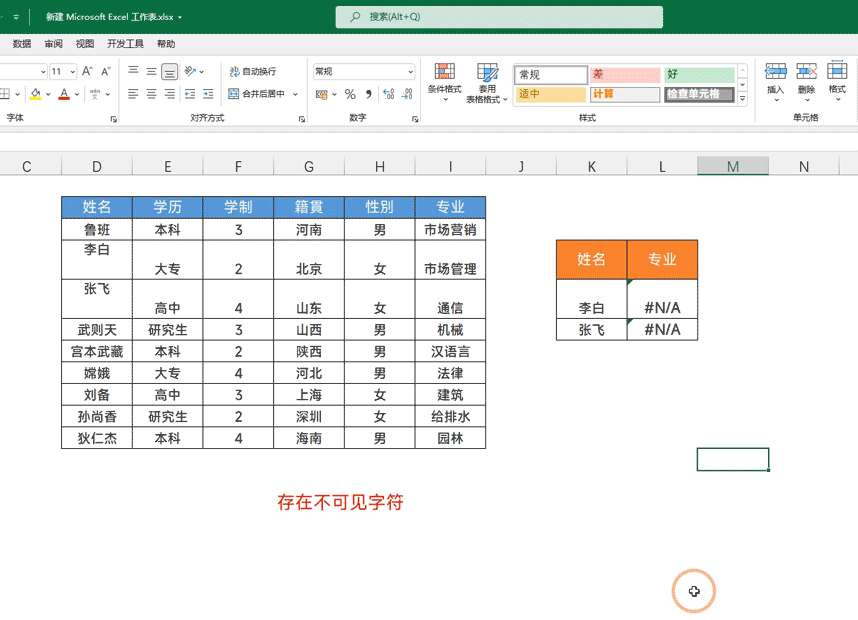The height and width of the screenshot is (620, 858).
Task: Click the red font color icon
Action: pyautogui.click(x=64, y=94)
